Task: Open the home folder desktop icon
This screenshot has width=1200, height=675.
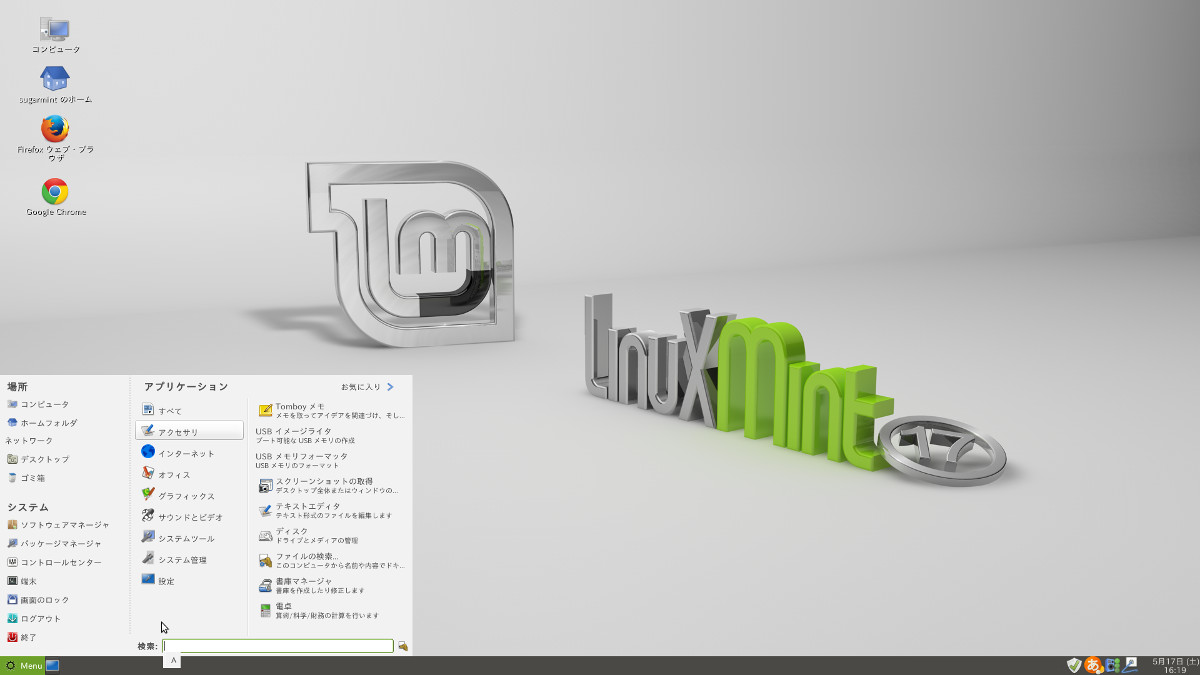Action: 55,85
